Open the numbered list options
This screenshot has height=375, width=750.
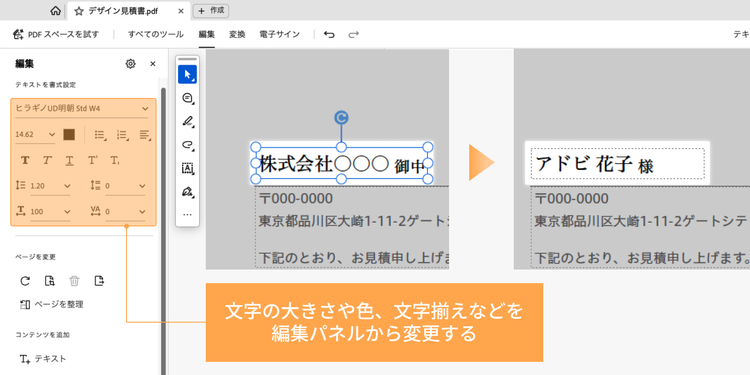122,135
